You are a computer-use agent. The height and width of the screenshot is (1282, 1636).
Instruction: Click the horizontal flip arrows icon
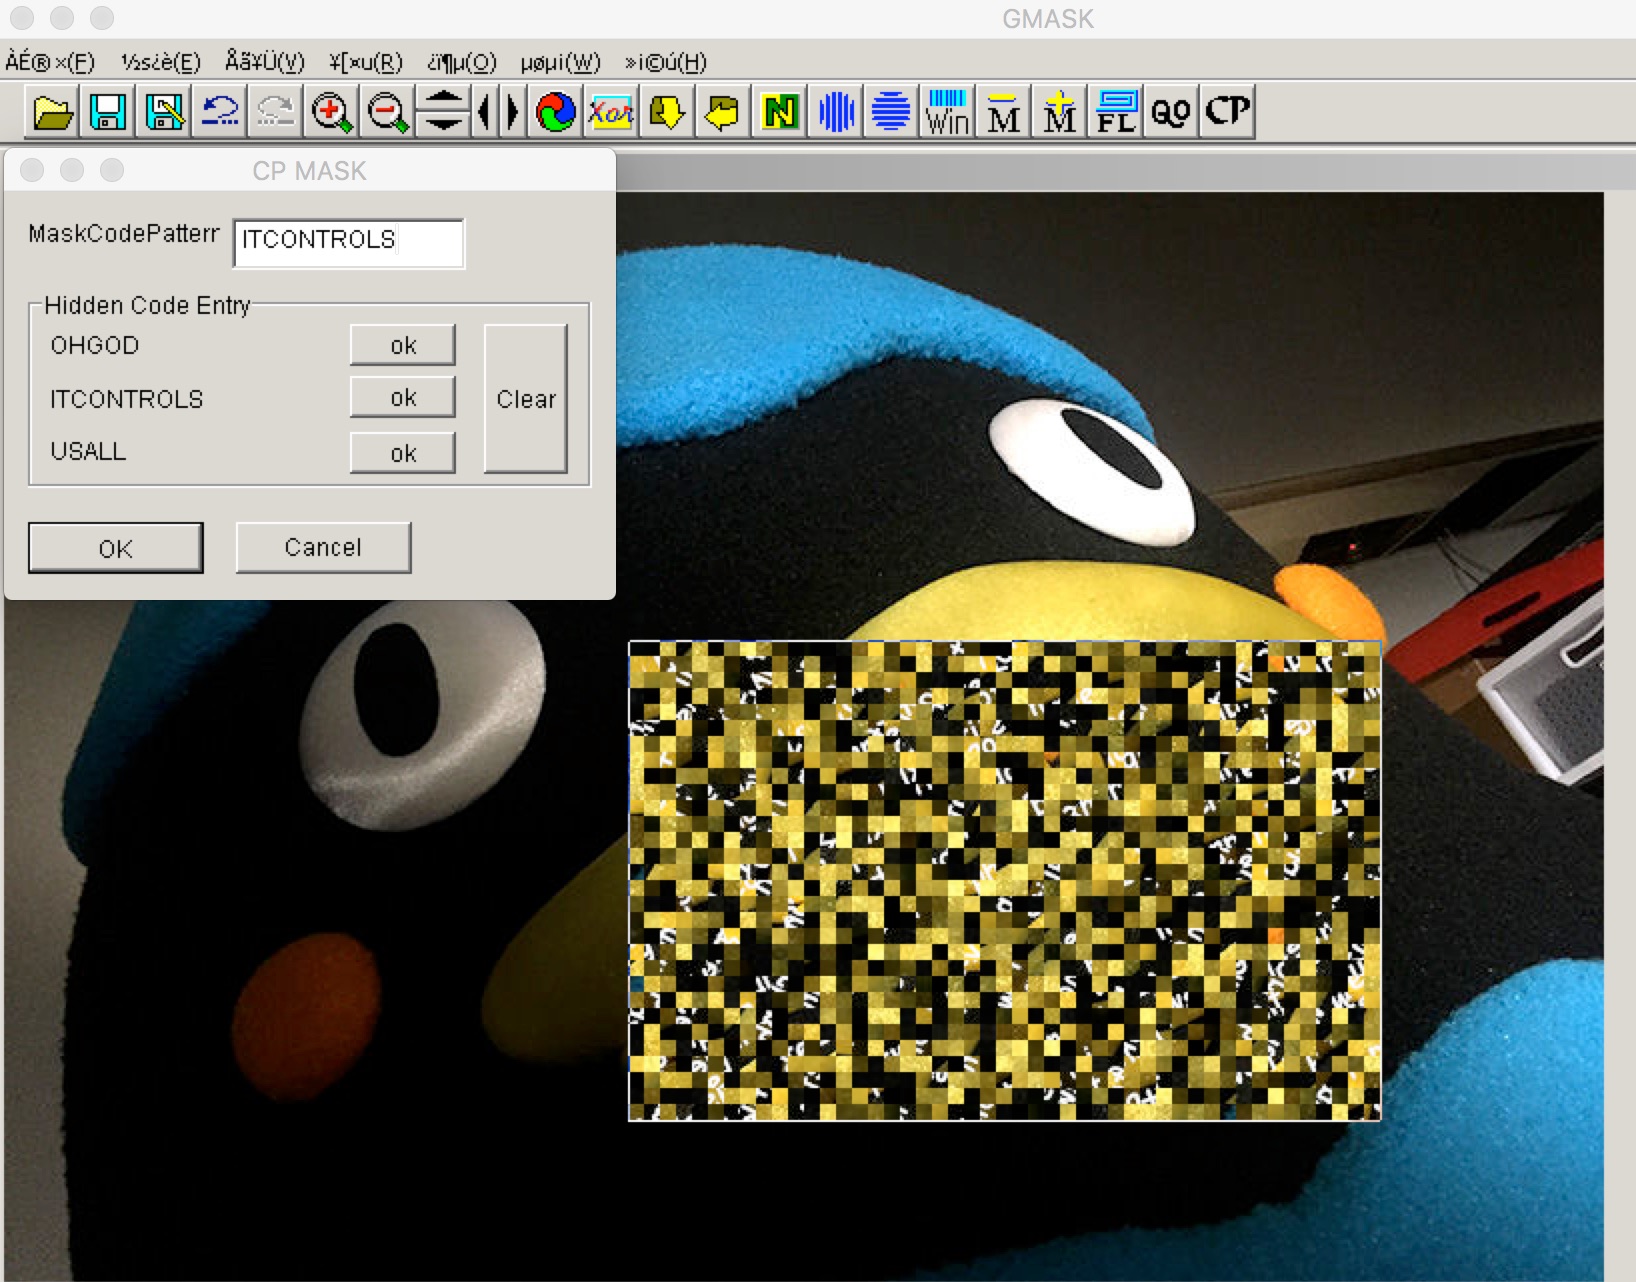click(x=499, y=111)
